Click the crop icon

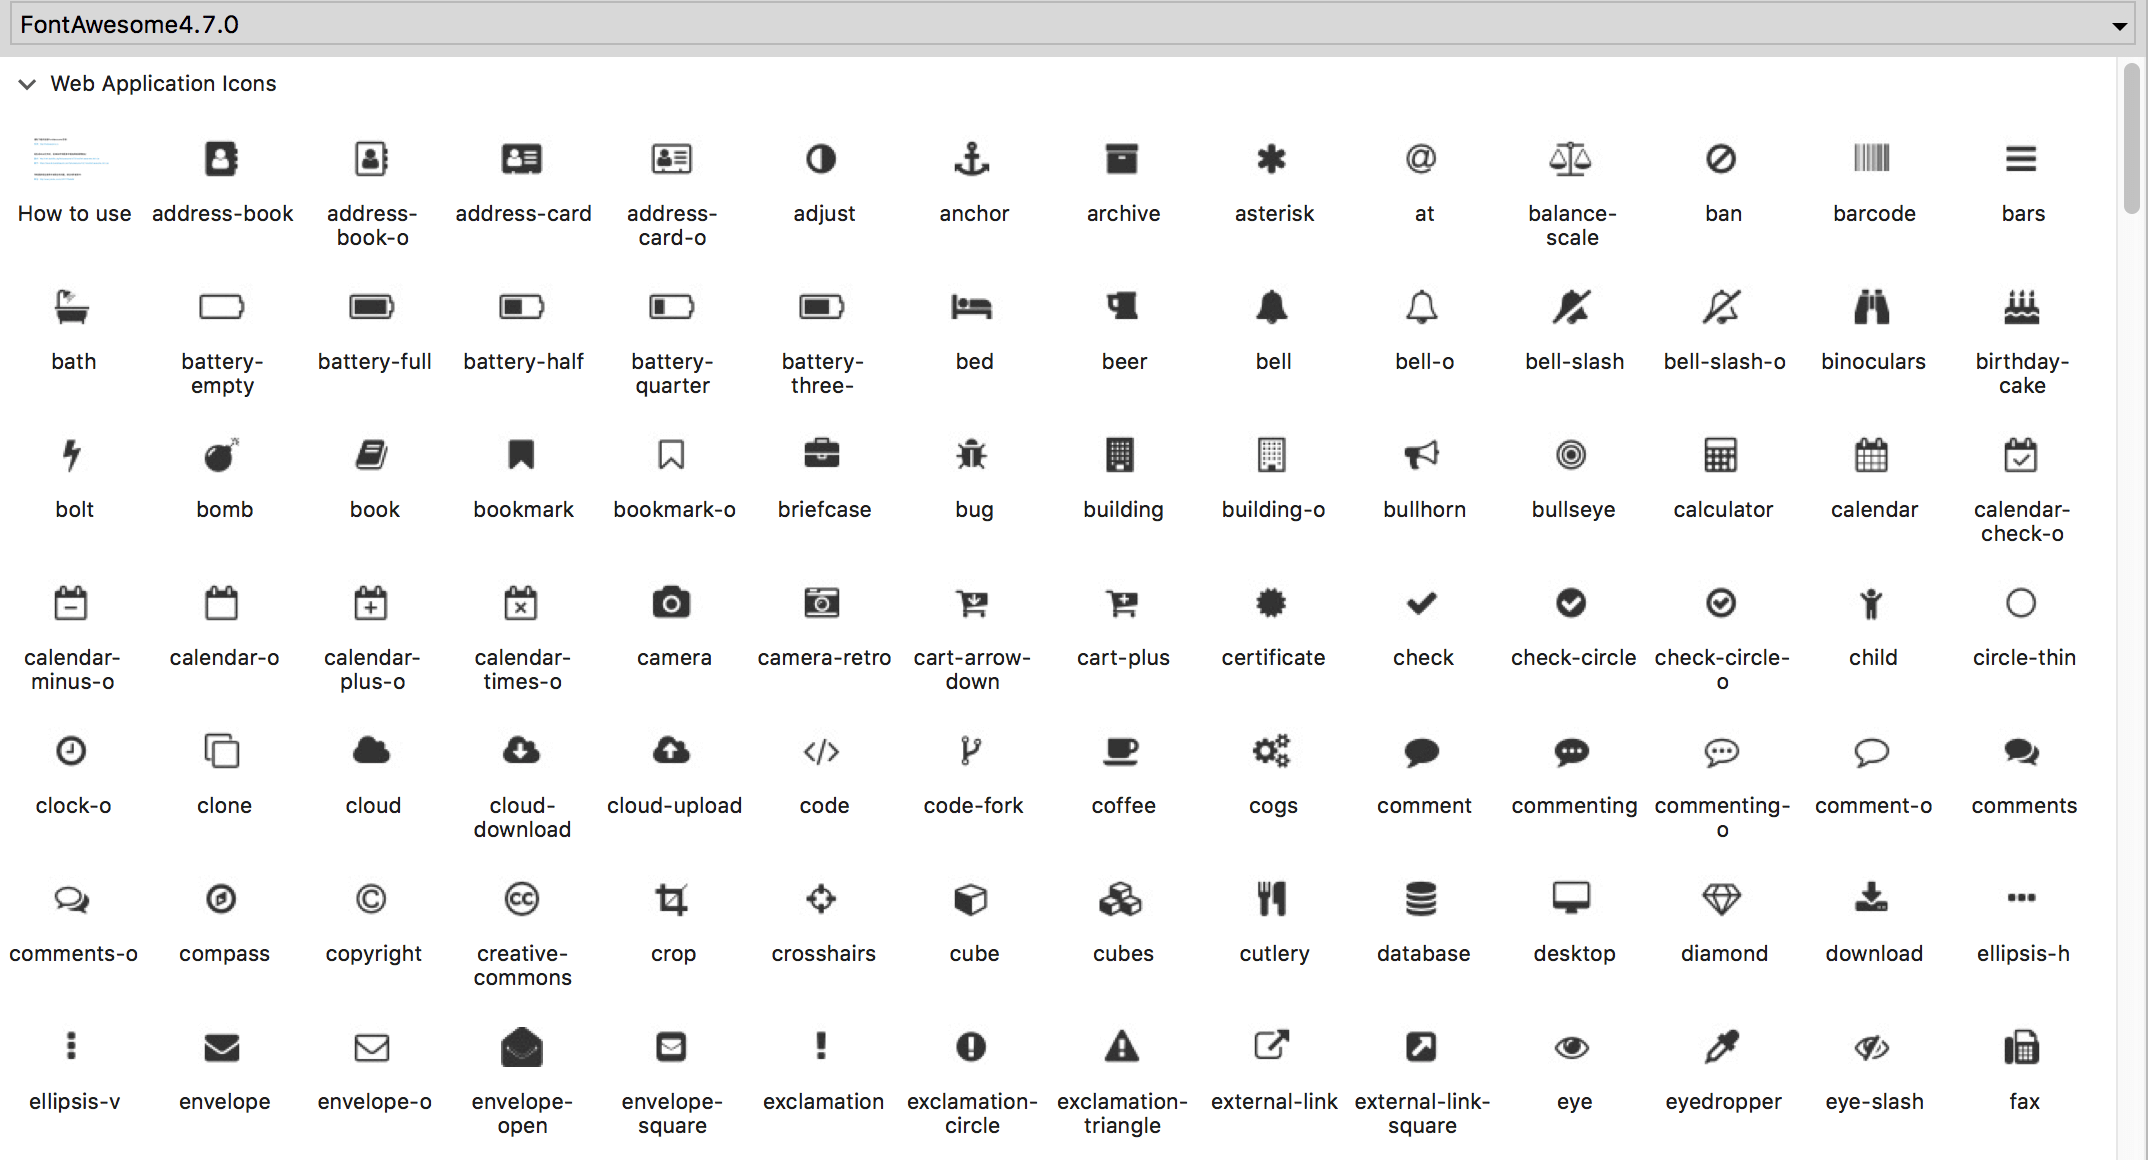coord(671,899)
